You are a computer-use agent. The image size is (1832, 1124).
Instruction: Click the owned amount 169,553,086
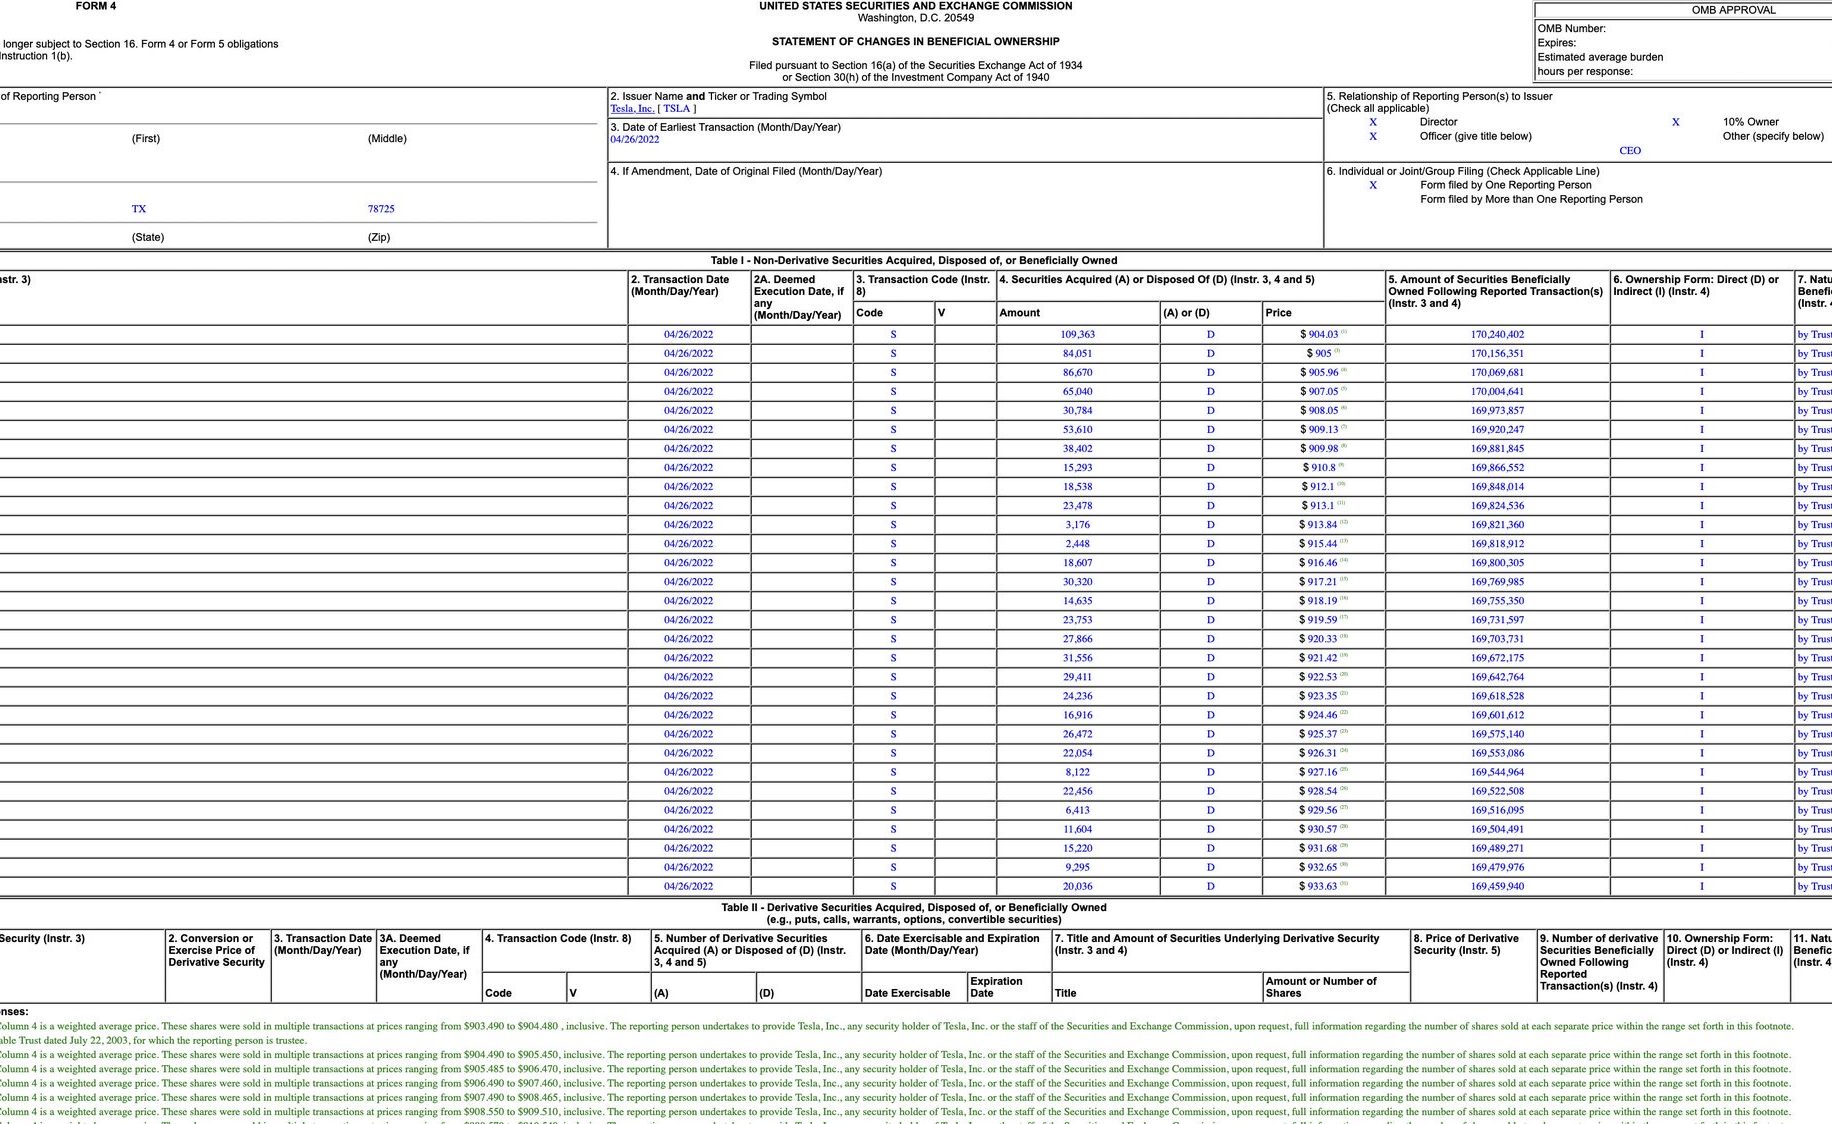click(1497, 753)
